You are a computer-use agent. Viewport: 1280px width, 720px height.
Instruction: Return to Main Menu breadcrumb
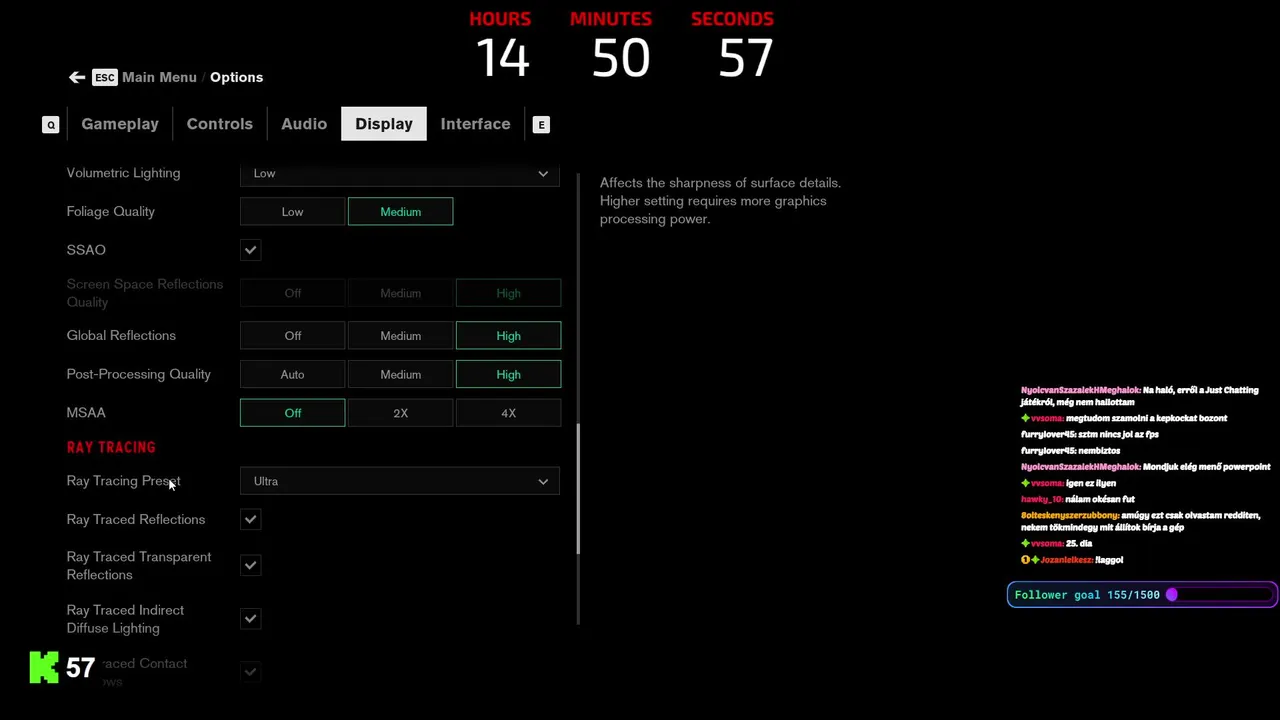click(x=159, y=77)
